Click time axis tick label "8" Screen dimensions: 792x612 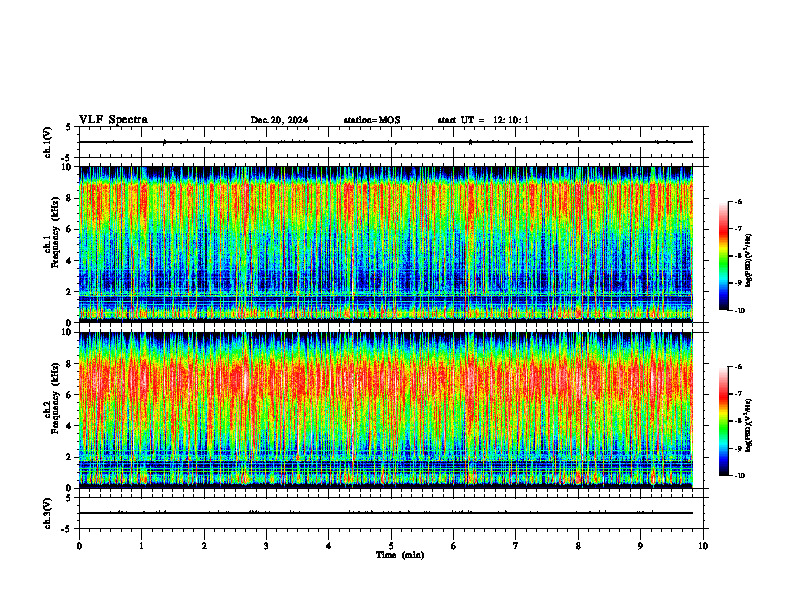(578, 546)
